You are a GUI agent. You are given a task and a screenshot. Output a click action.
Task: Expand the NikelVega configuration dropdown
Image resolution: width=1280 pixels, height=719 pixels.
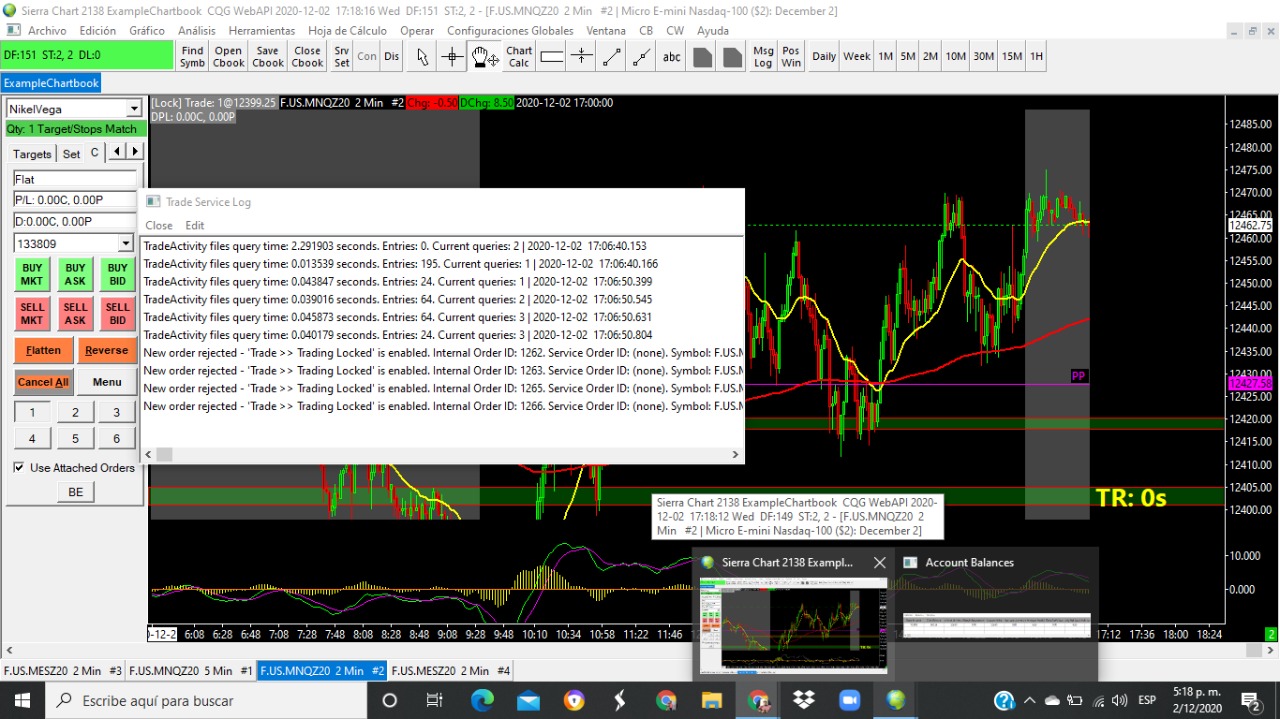pos(134,108)
